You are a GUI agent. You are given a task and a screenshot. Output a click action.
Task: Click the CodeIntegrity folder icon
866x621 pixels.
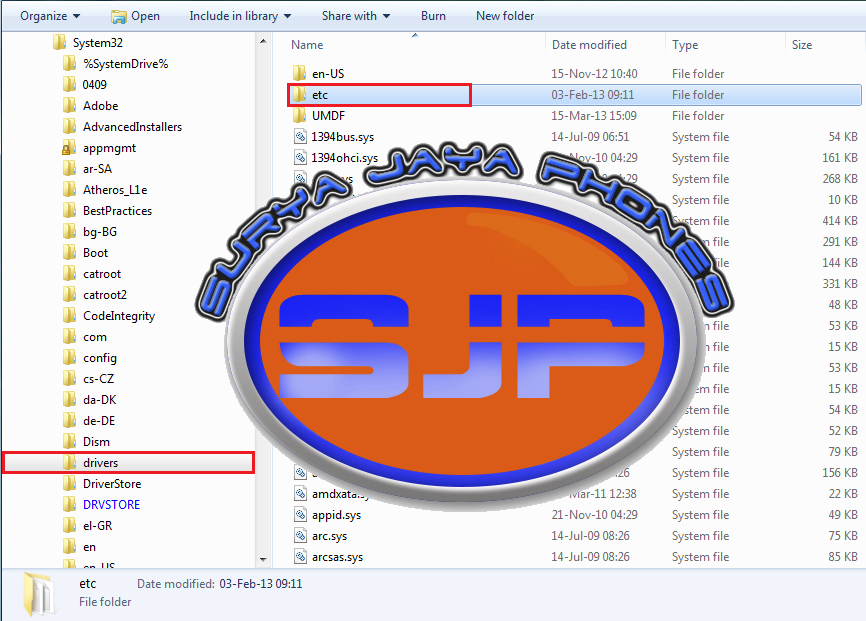click(69, 315)
